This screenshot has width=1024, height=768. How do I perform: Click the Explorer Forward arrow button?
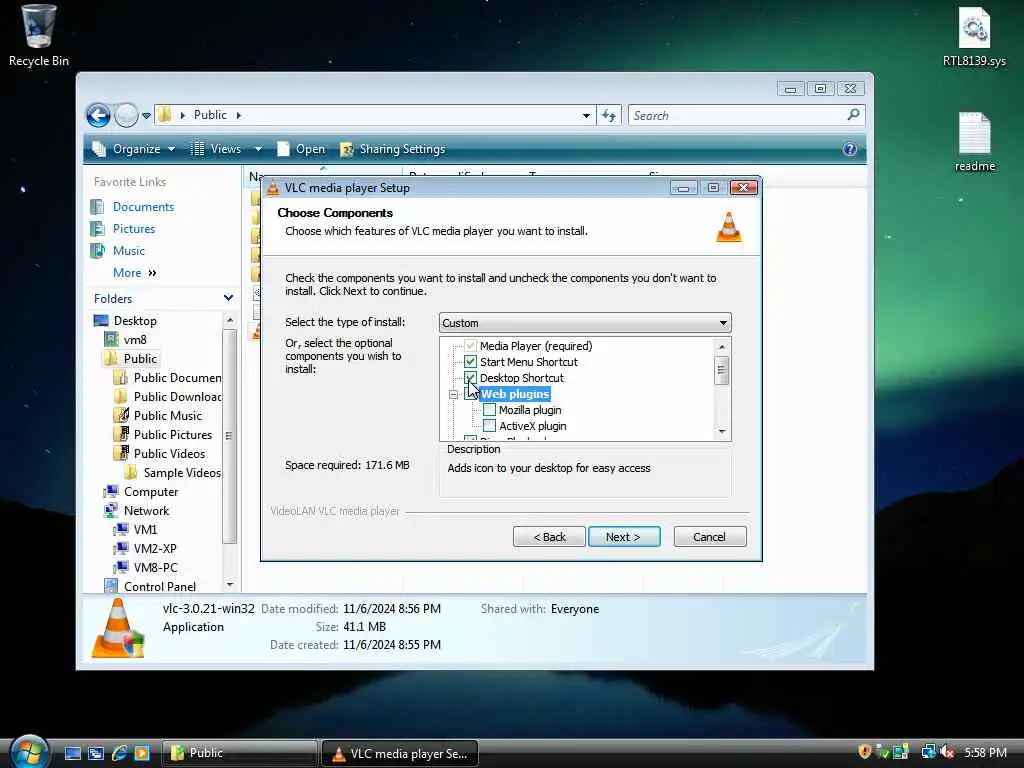pos(126,116)
